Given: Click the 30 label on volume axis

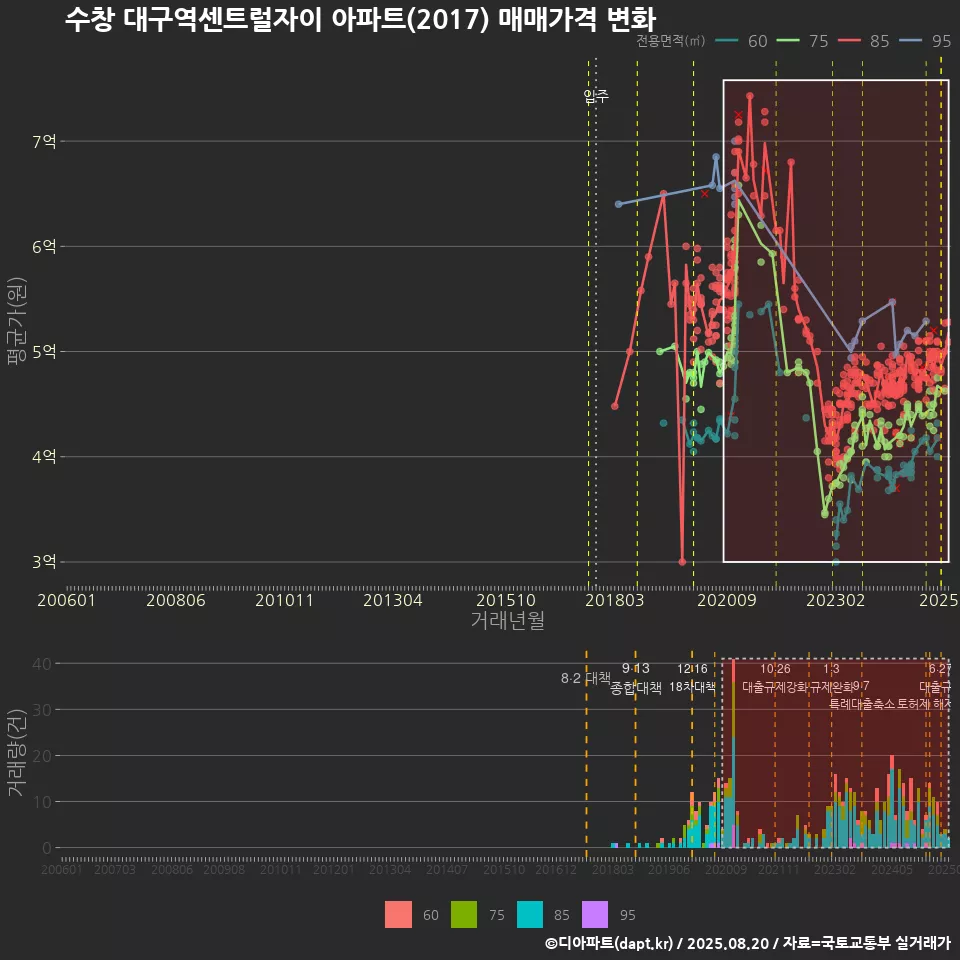Looking at the screenshot, I should (42, 710).
